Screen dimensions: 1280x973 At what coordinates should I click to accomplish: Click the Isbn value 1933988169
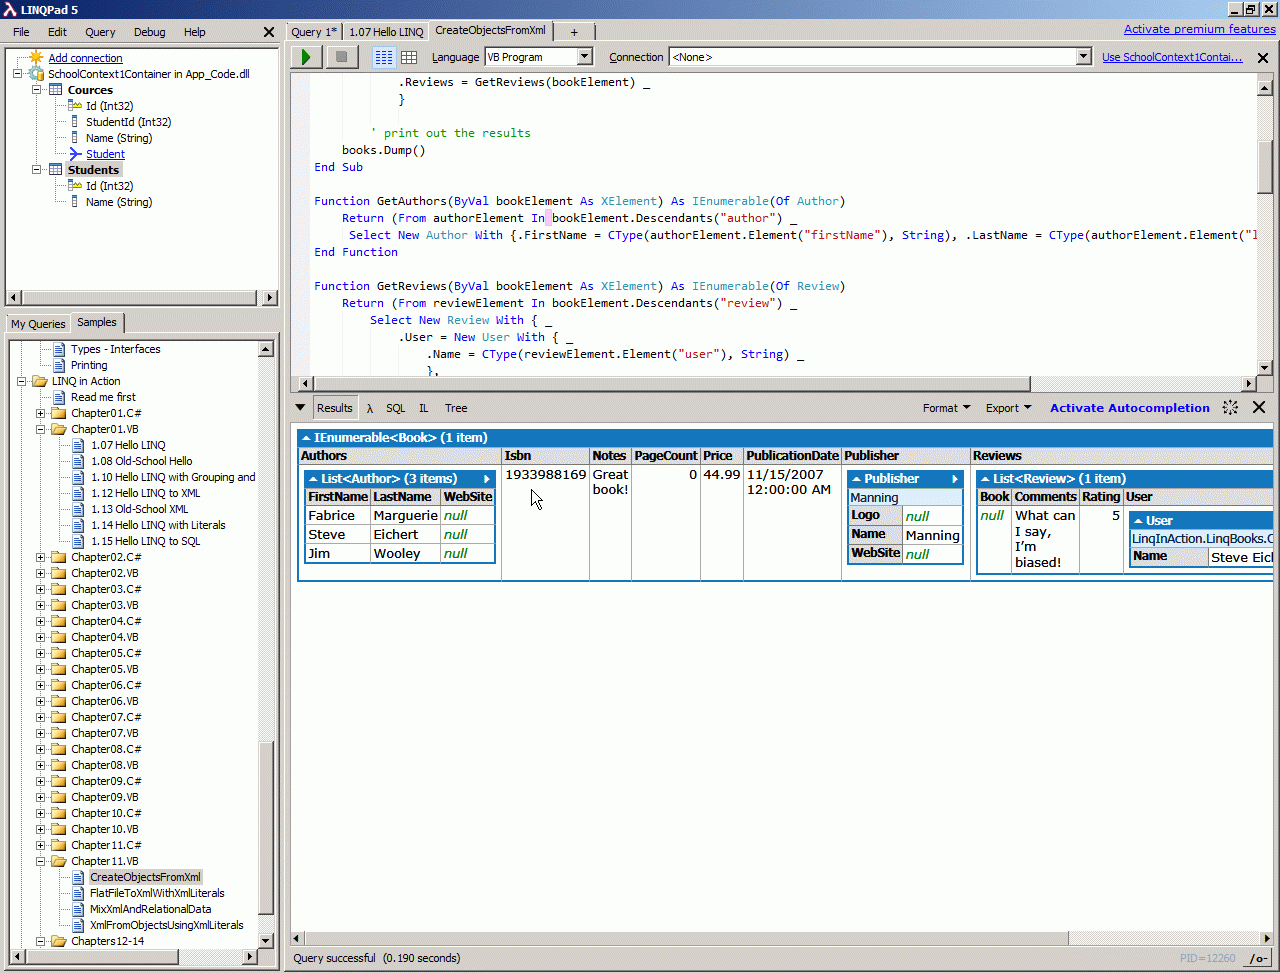[545, 475]
